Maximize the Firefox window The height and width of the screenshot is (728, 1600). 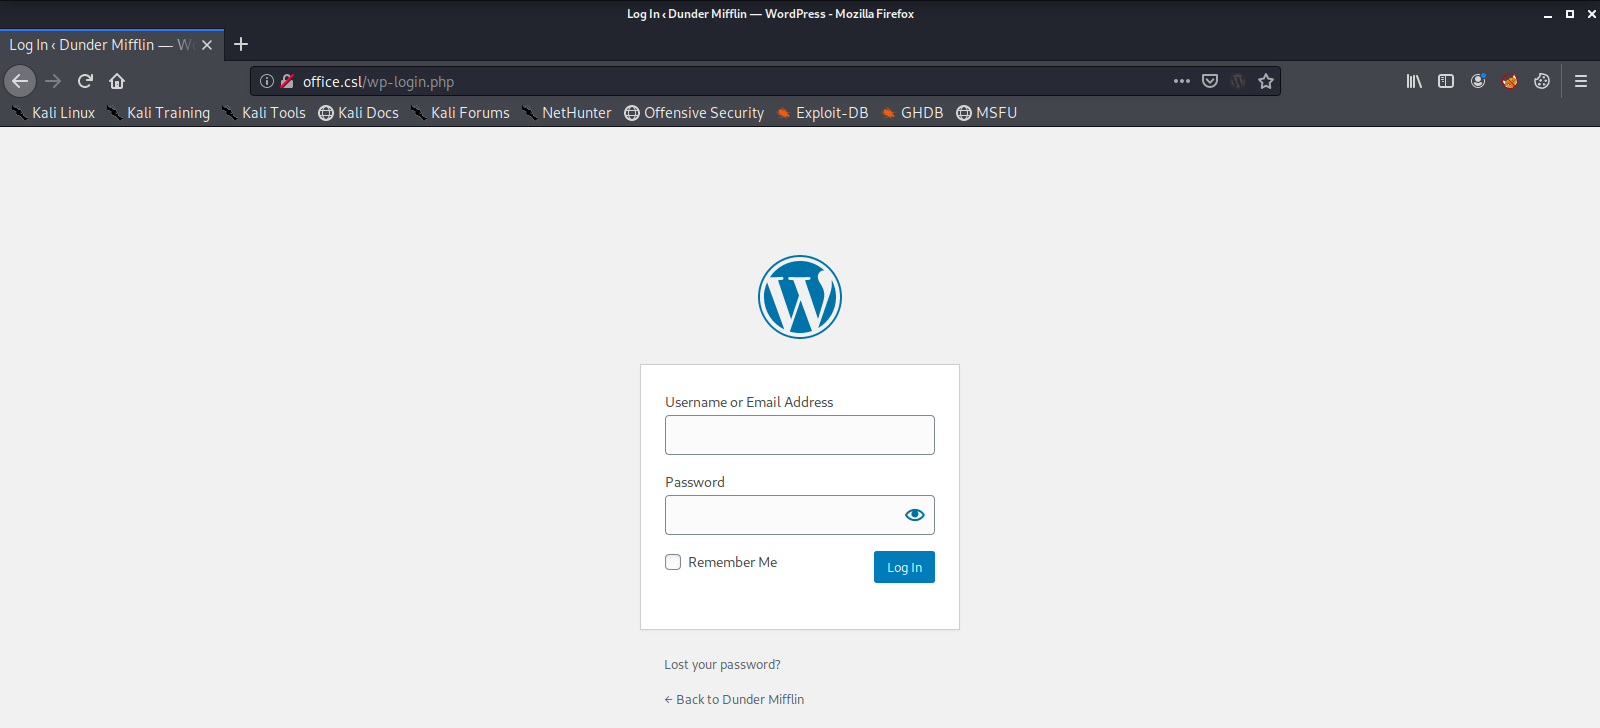coord(1570,14)
